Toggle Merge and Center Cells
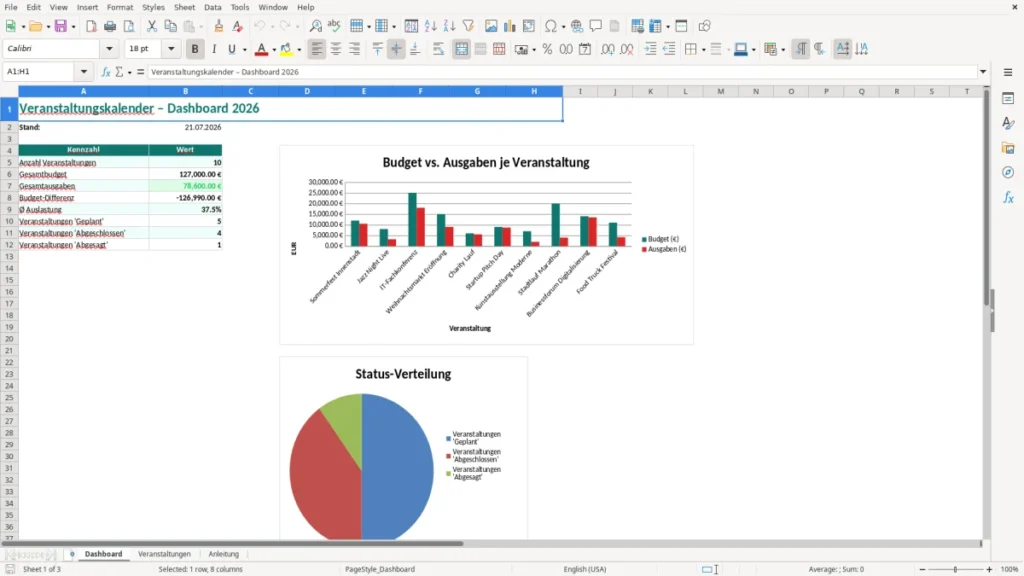1024x576 pixels. 461,49
